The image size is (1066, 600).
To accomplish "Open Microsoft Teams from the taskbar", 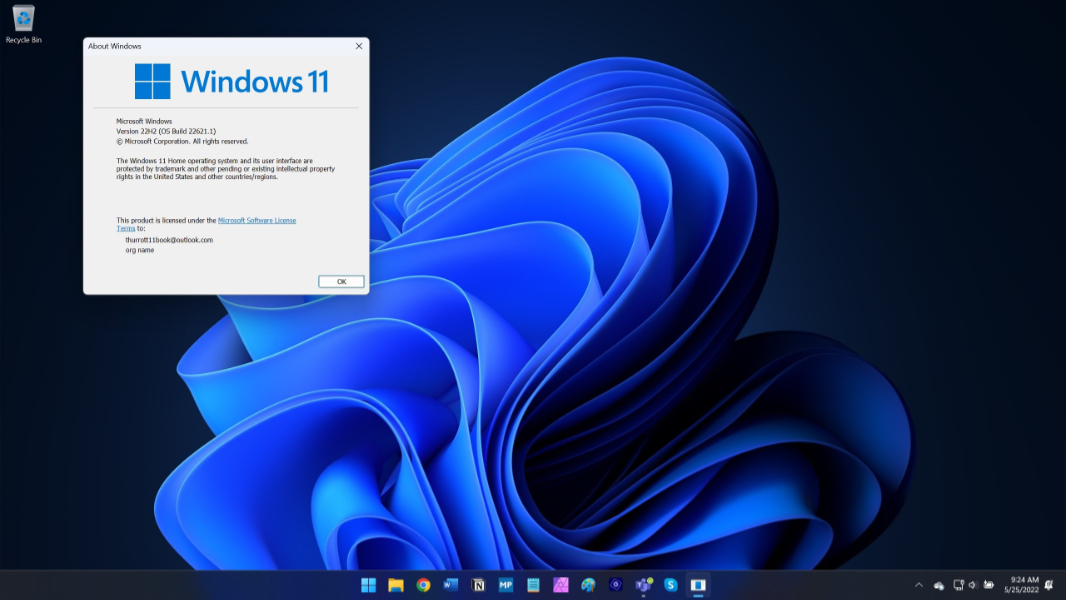I will 643,585.
